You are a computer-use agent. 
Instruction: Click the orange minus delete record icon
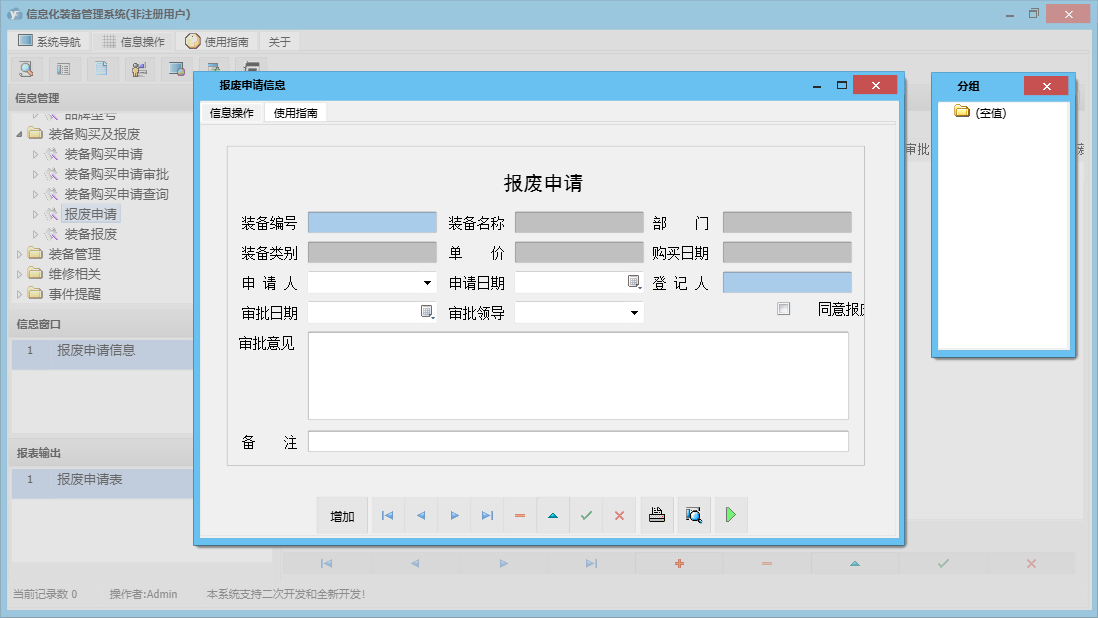[x=520, y=515]
